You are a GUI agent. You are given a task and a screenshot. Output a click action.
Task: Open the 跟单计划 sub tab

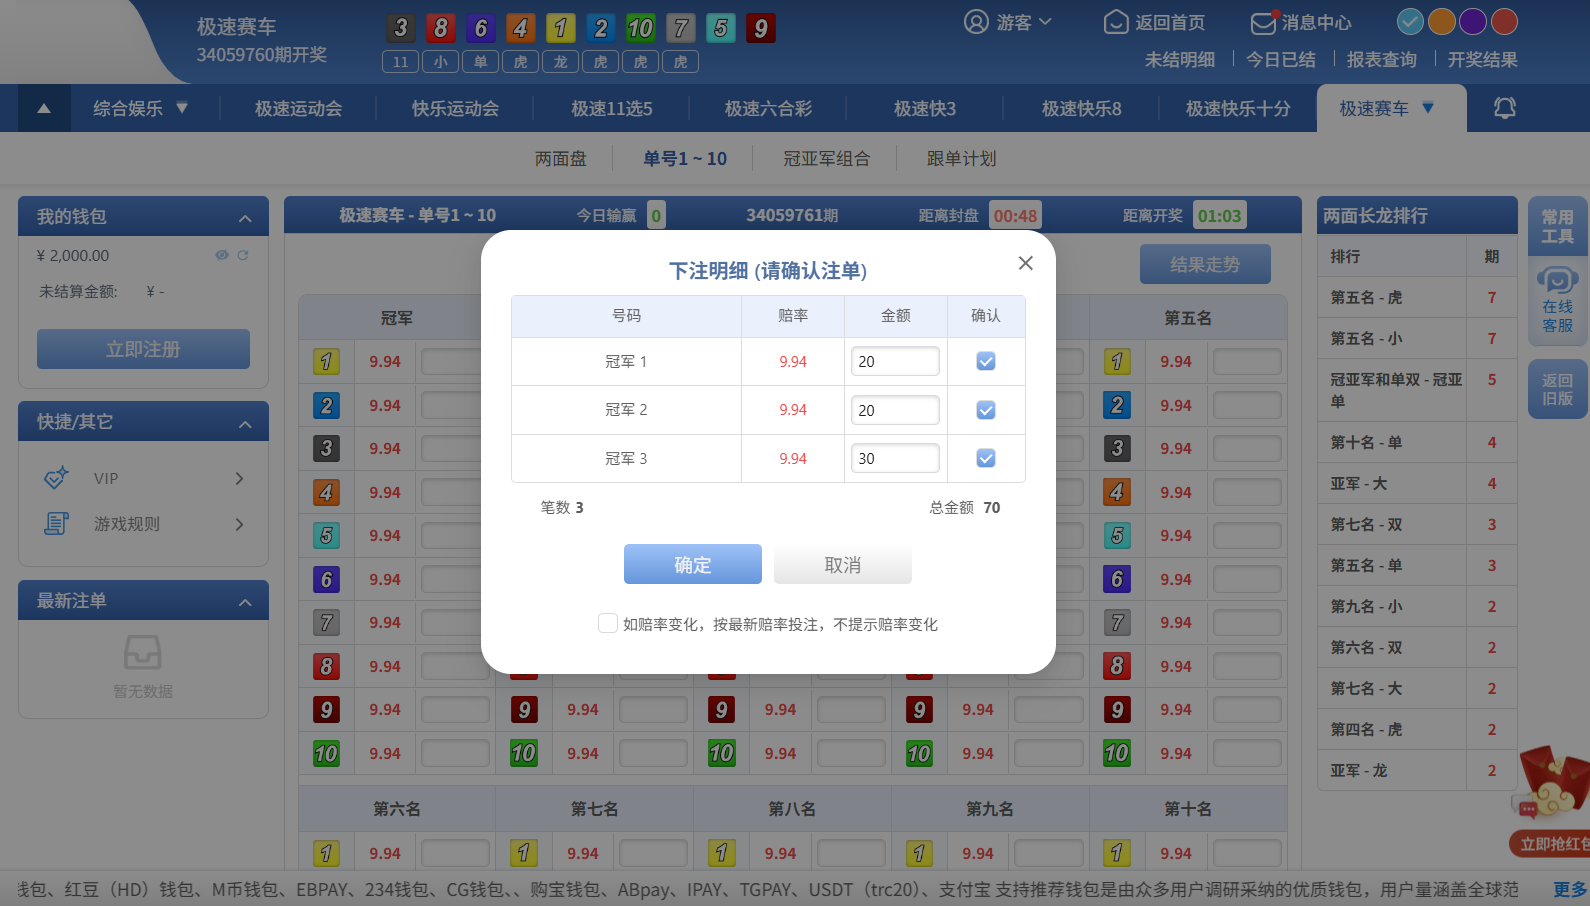pyautogui.click(x=961, y=158)
